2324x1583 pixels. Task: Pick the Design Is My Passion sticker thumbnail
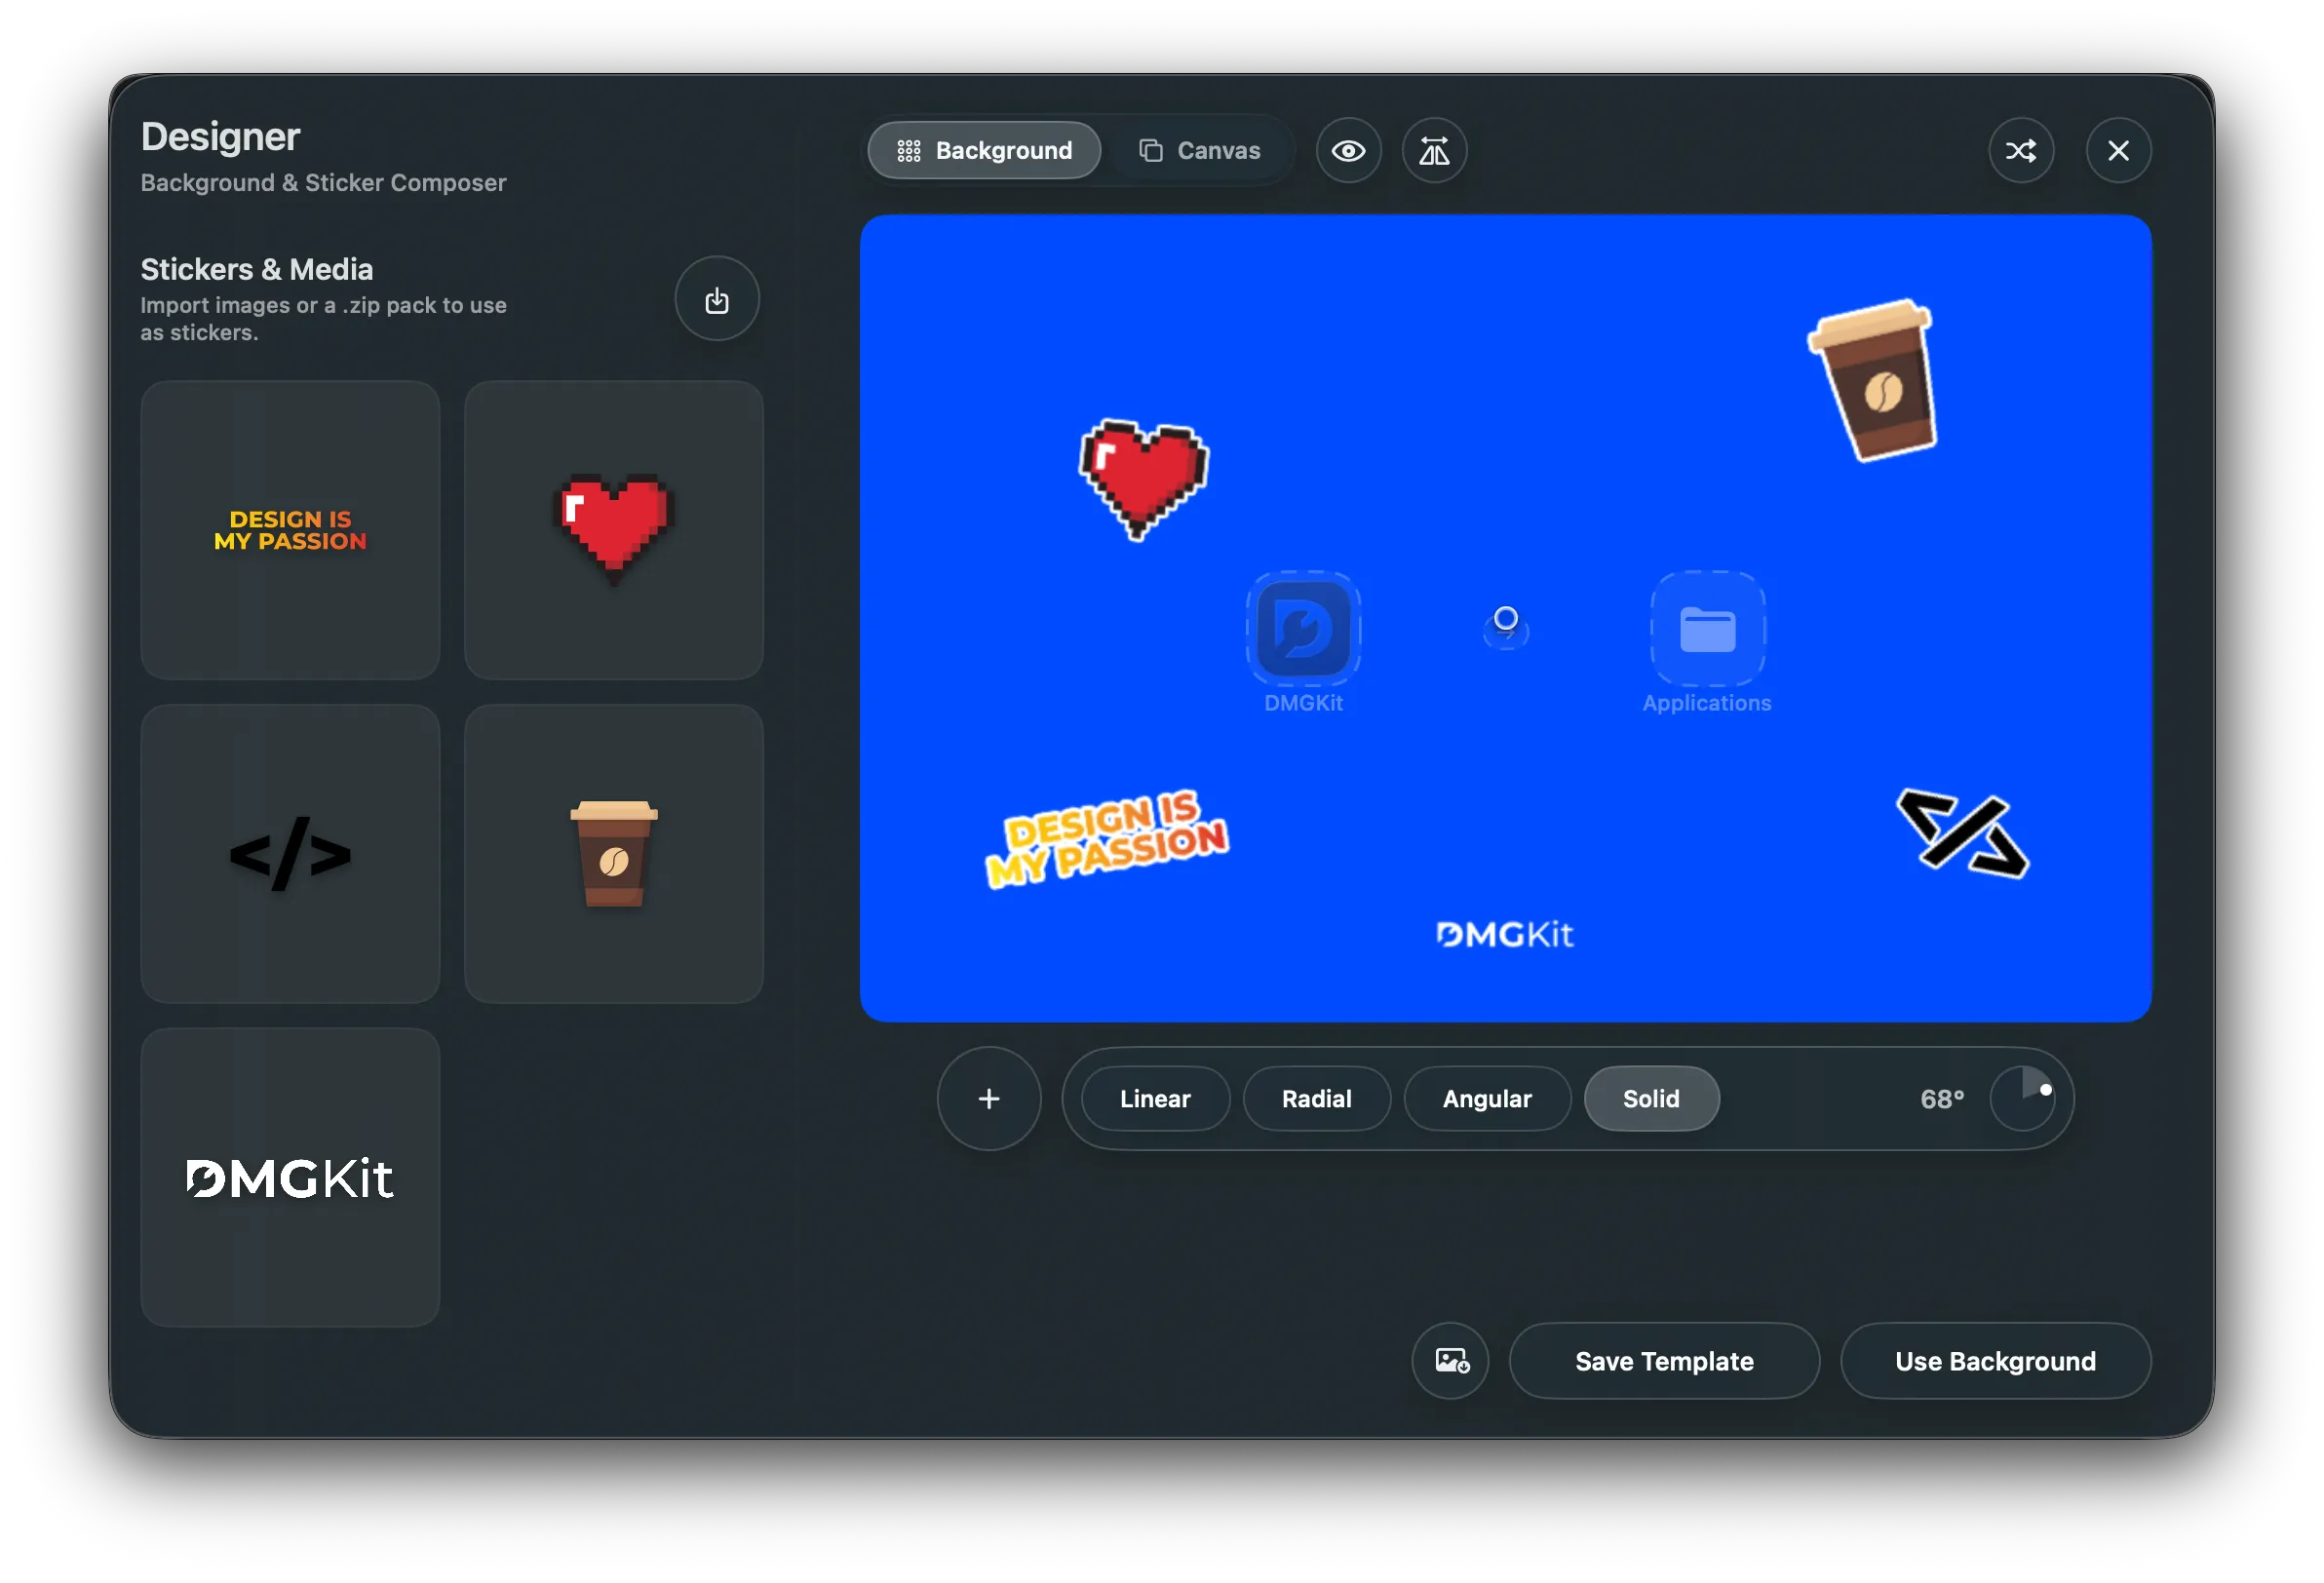point(290,530)
